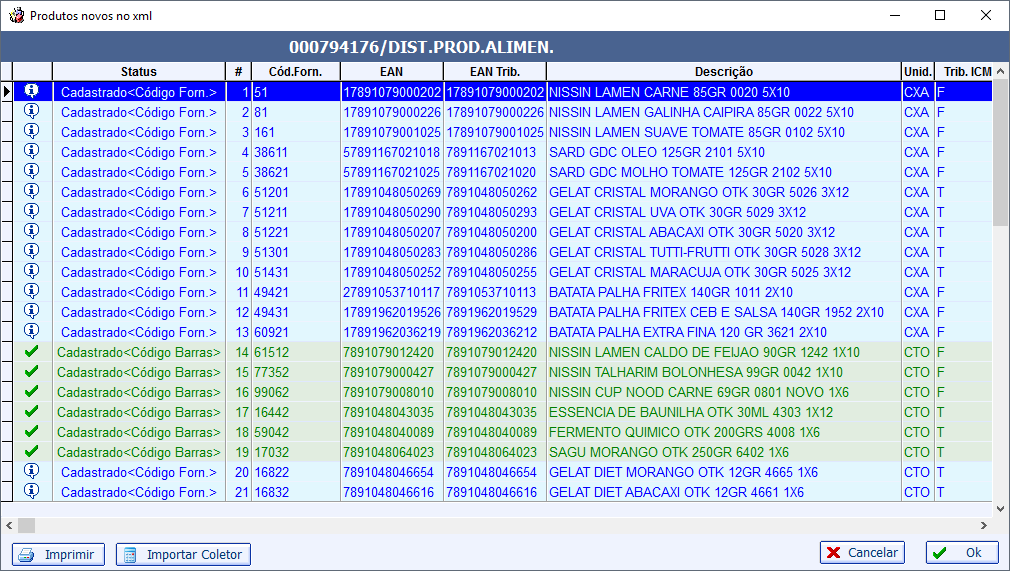Click the Trib. ICM column header
1010x571 pixels.
click(x=964, y=72)
